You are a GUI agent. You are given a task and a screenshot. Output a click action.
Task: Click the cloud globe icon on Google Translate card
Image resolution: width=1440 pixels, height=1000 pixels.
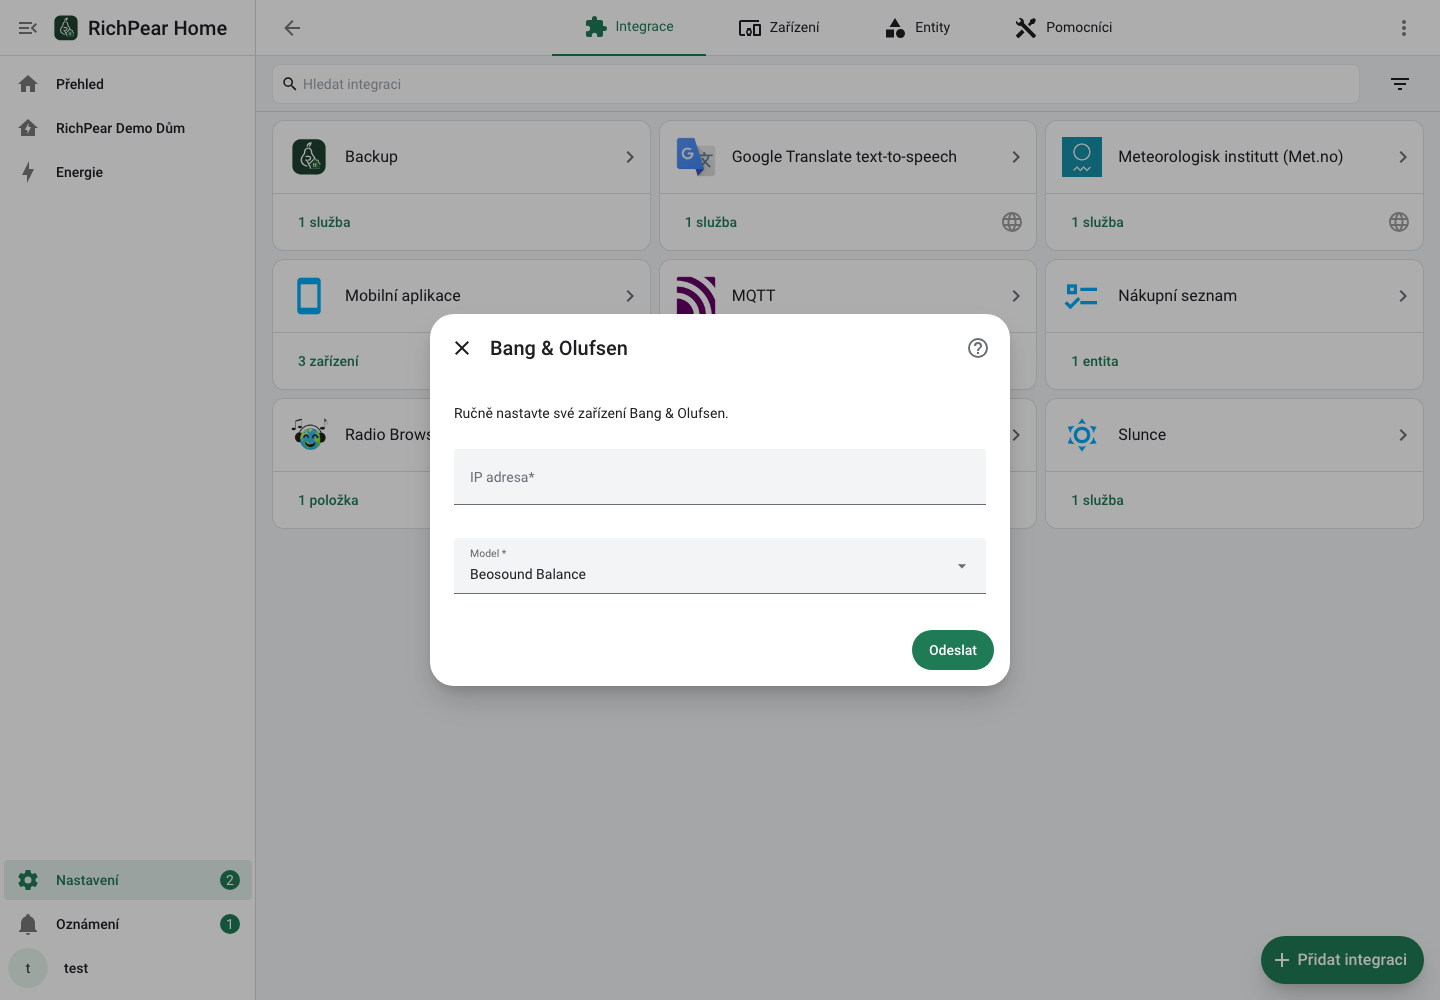point(1012,222)
